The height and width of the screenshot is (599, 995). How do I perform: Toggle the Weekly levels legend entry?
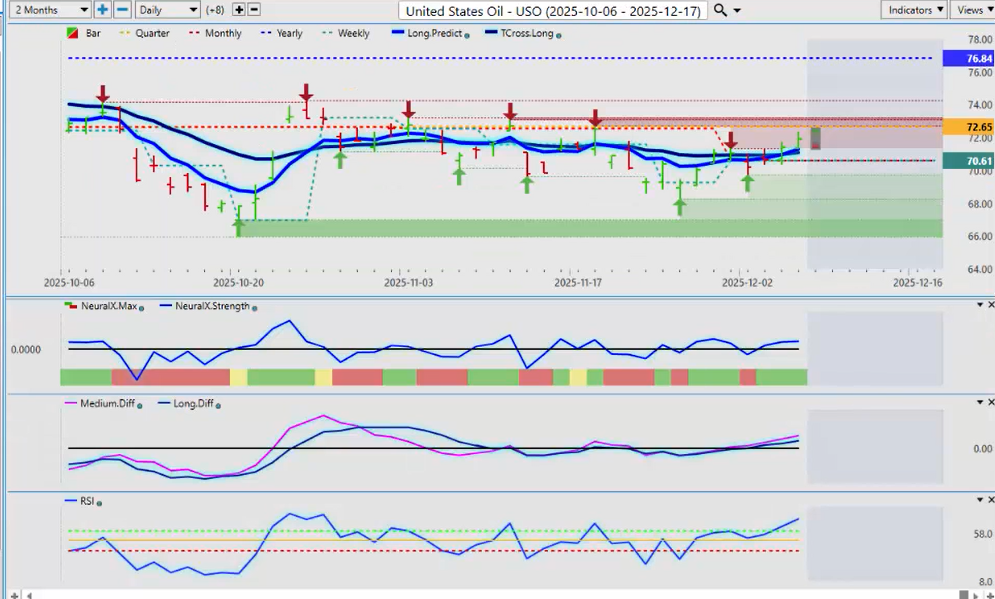tap(346, 33)
